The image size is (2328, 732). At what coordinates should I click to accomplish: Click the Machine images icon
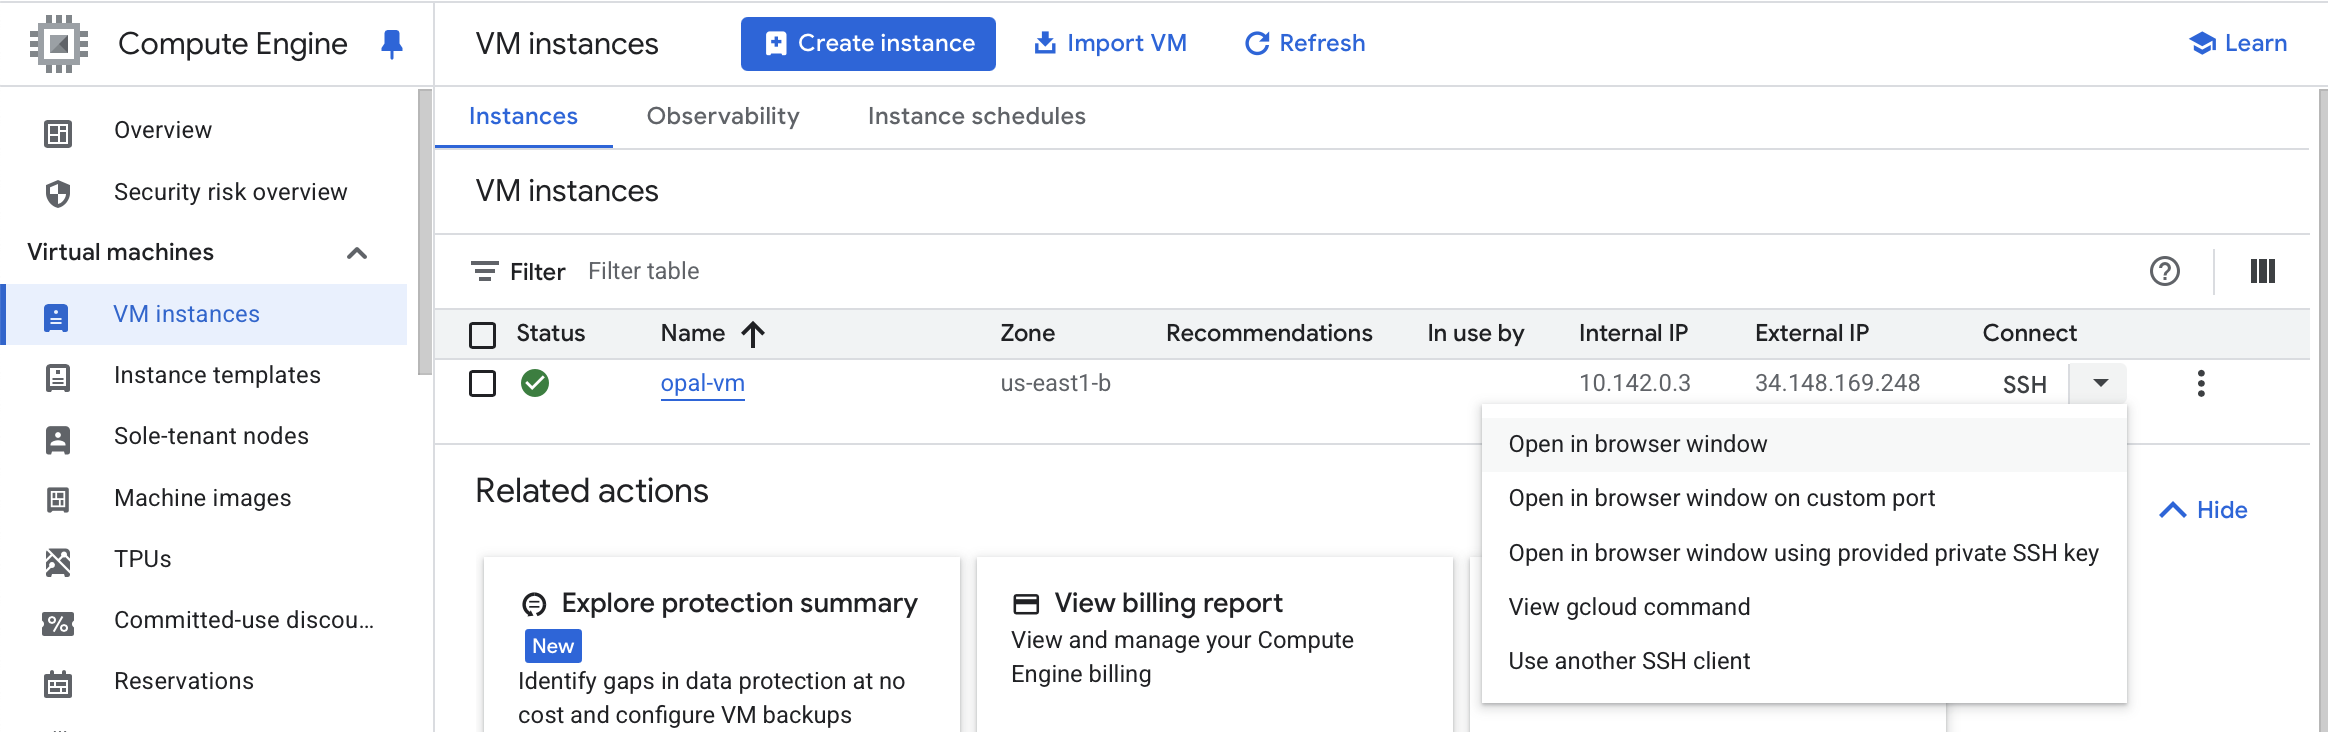click(x=58, y=499)
